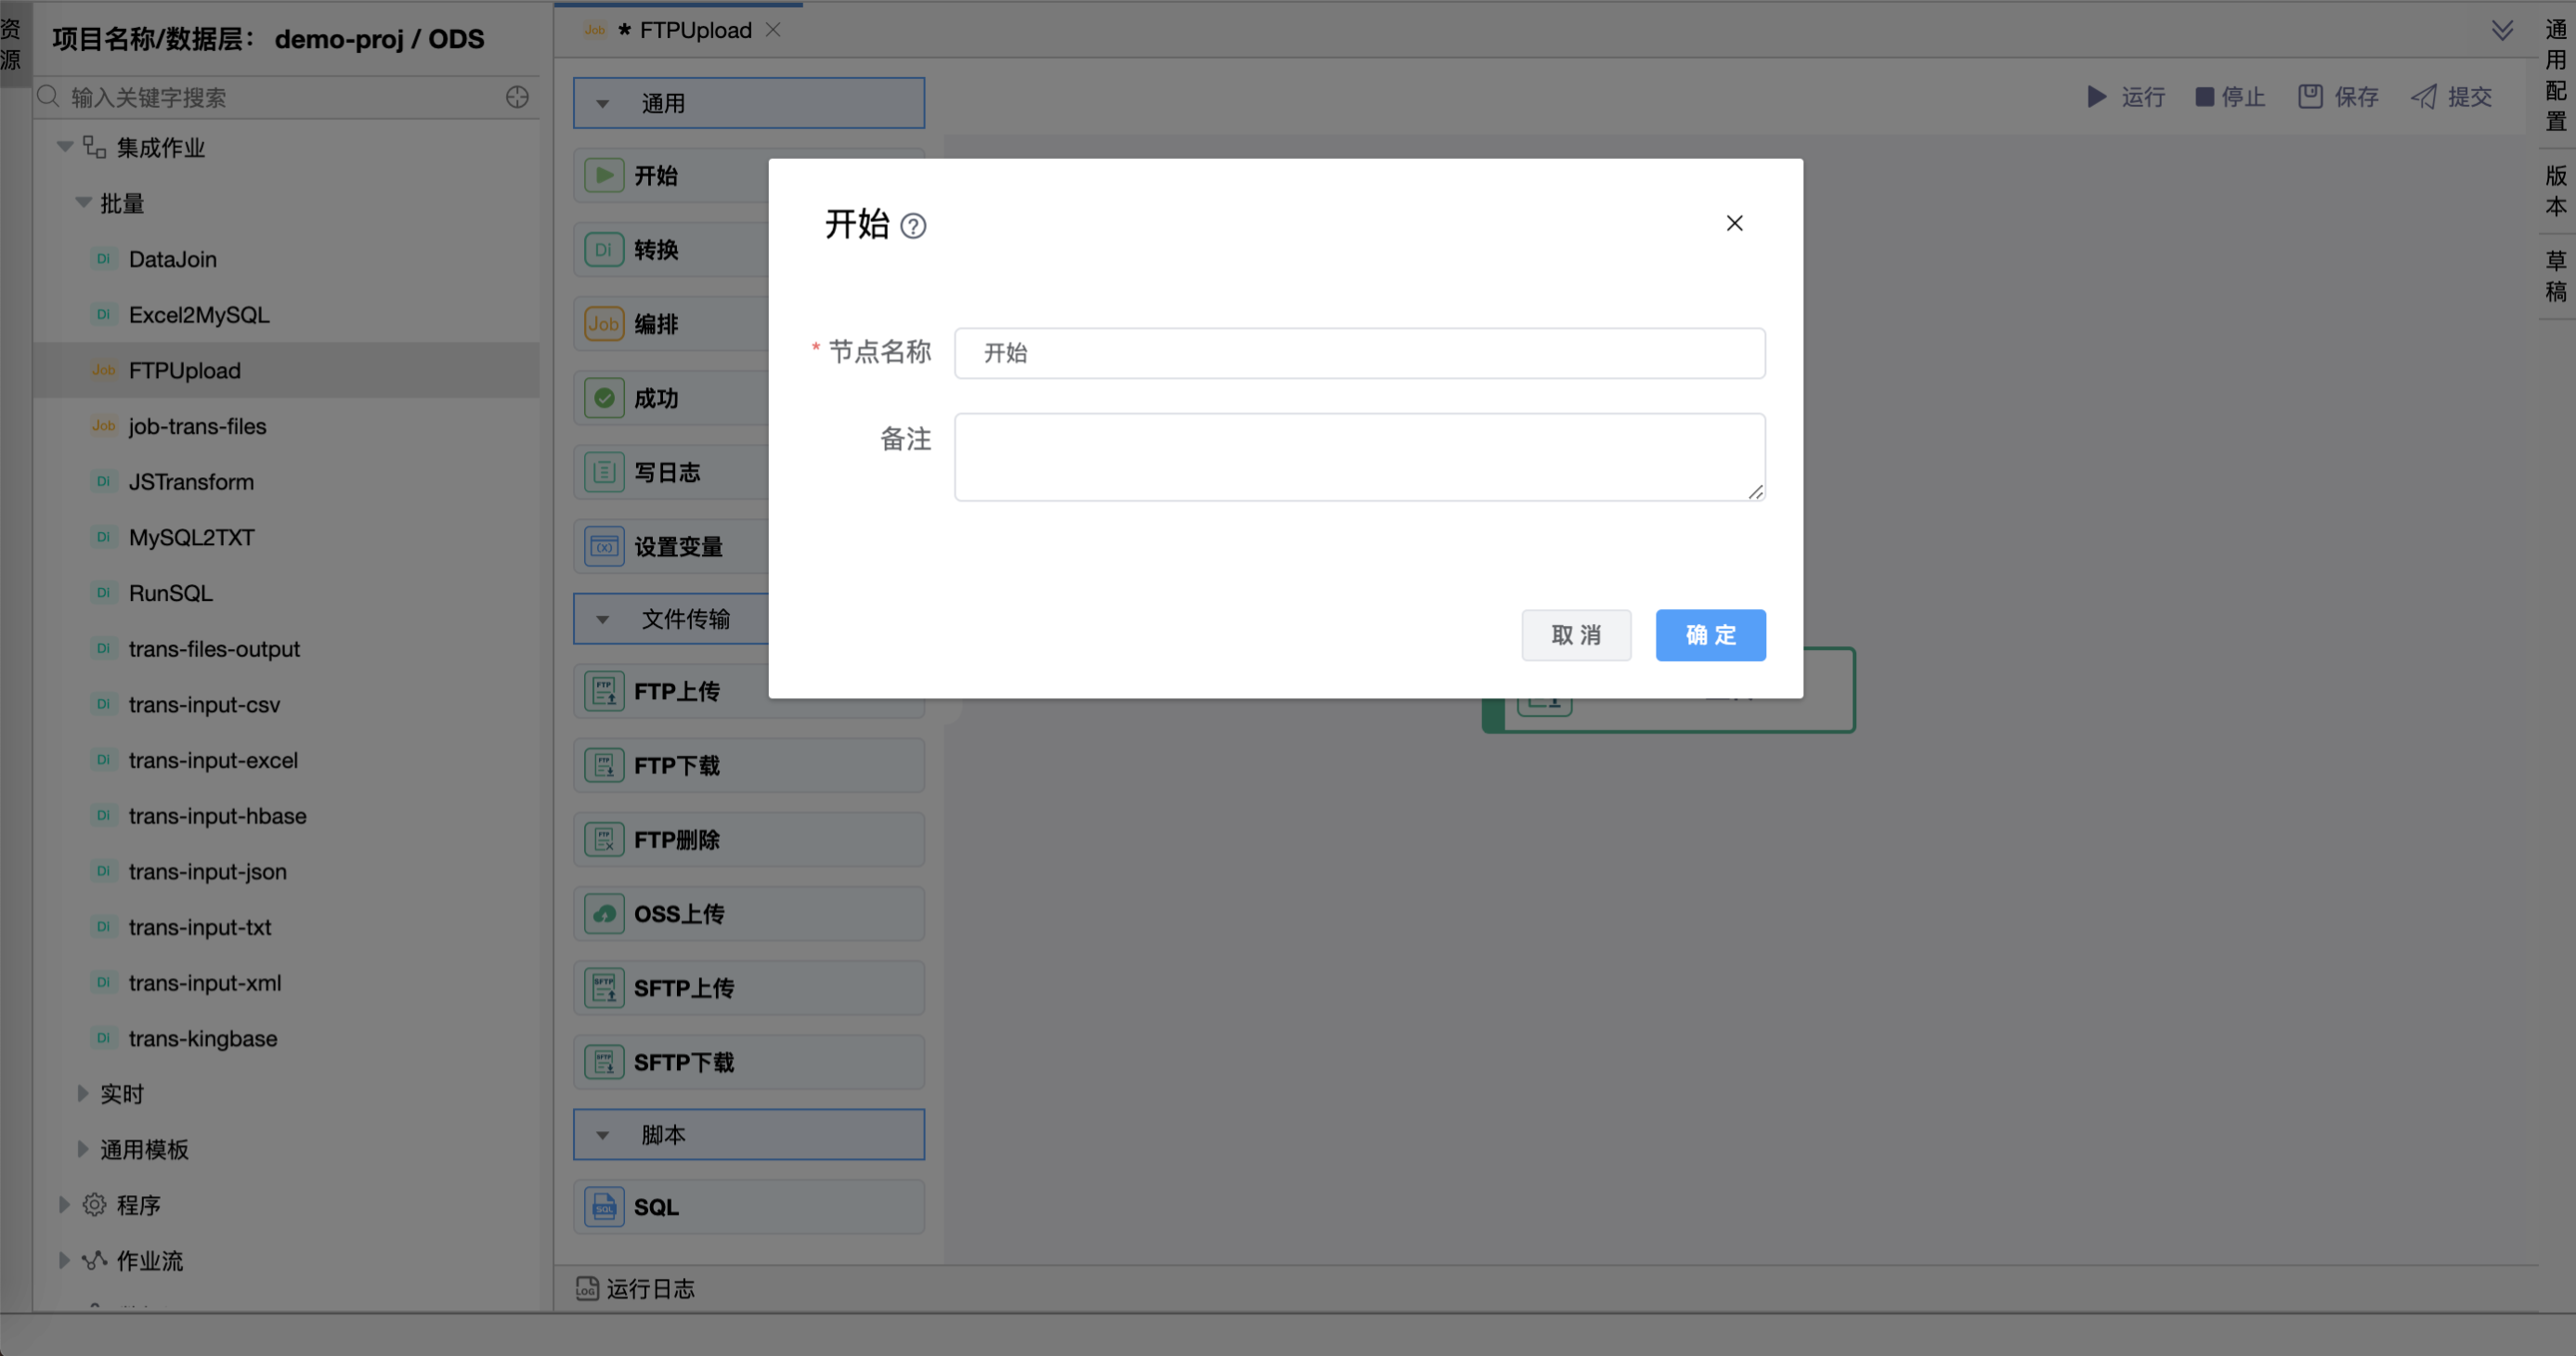Collapse the 脚本 component group
Image resolution: width=2576 pixels, height=1356 pixels.
pos(603,1135)
